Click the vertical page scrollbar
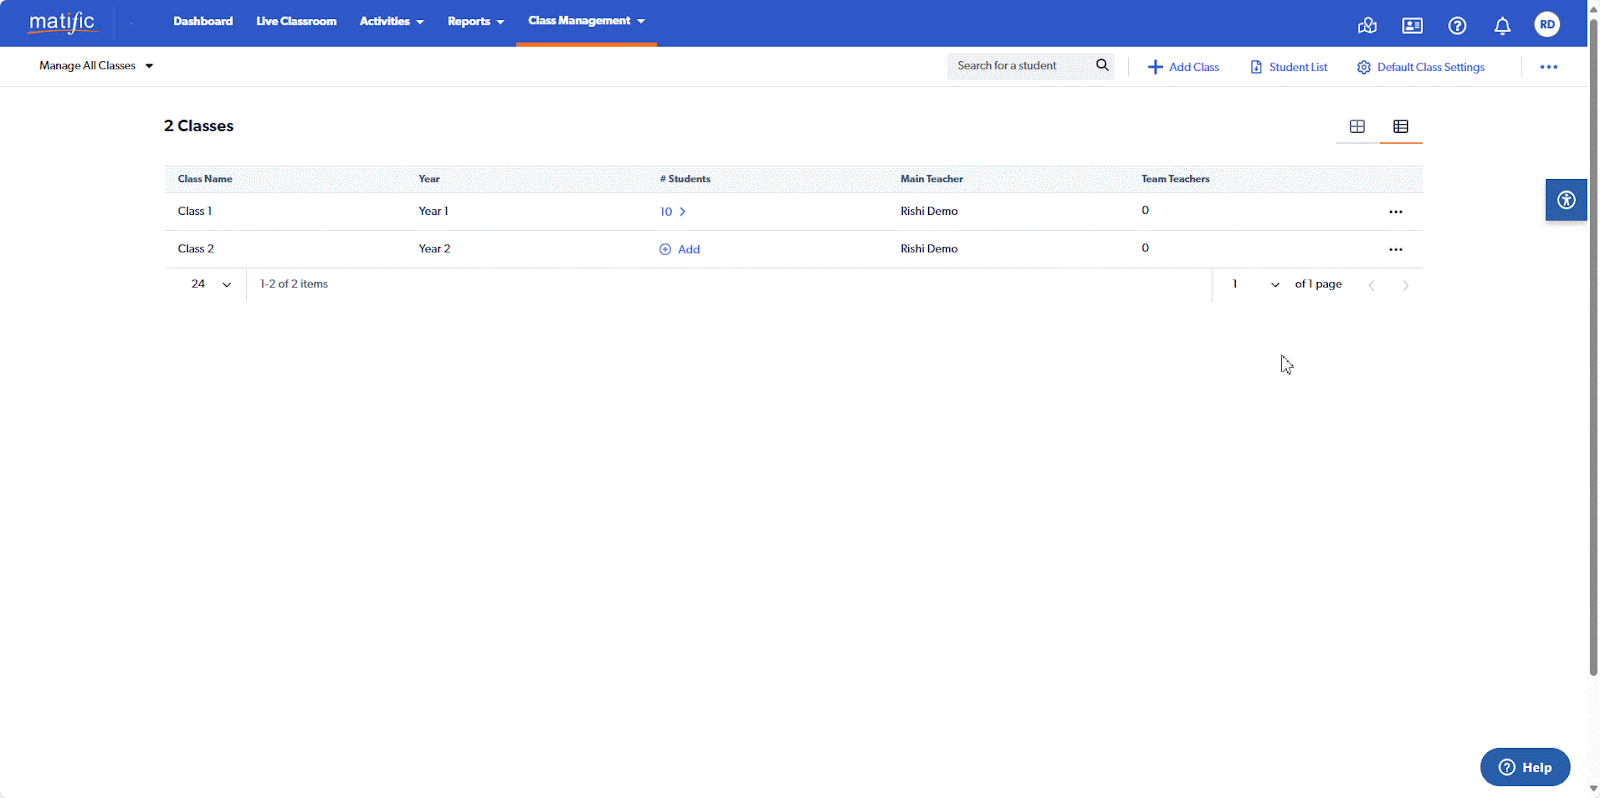 point(1593,345)
